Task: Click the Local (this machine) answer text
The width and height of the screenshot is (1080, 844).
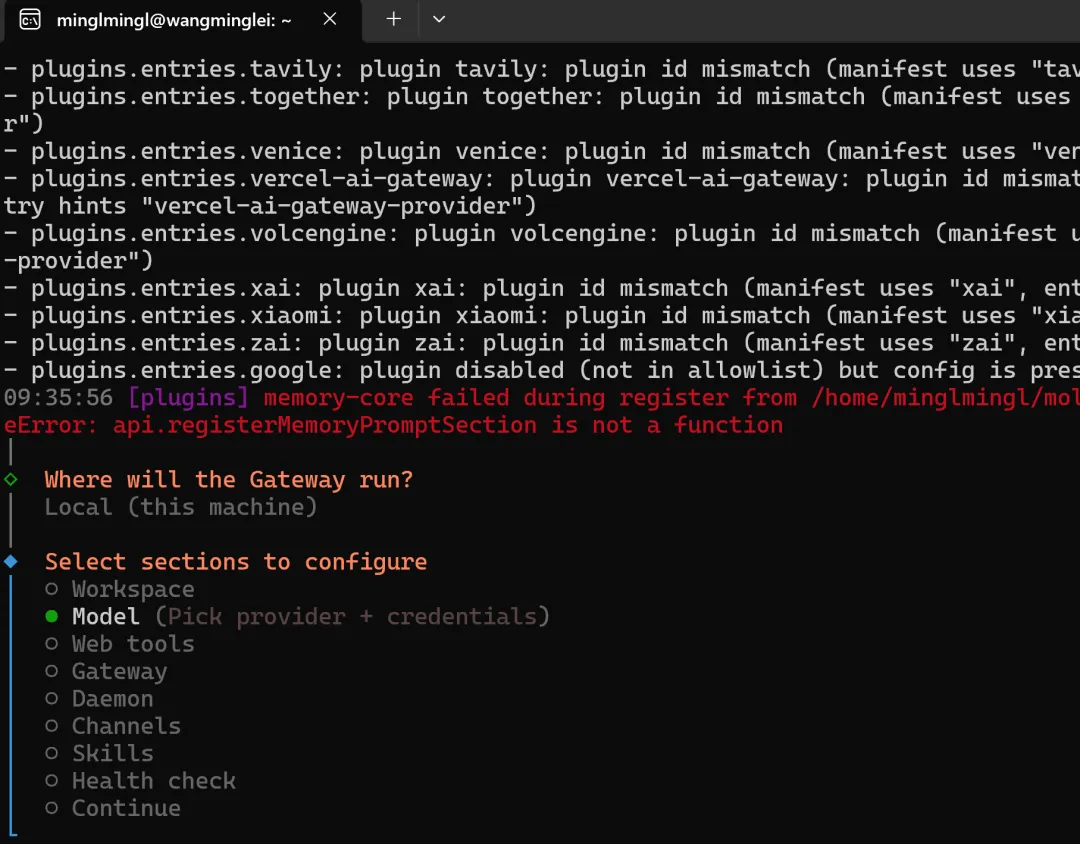Action: point(181,507)
